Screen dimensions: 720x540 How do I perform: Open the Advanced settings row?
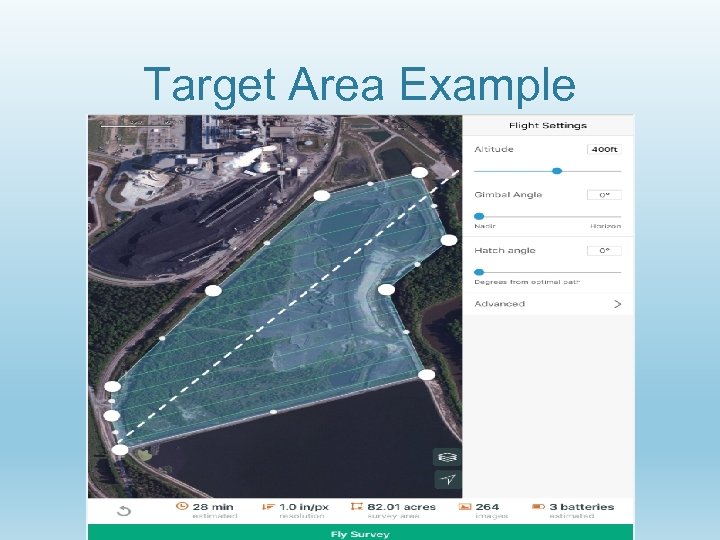548,304
